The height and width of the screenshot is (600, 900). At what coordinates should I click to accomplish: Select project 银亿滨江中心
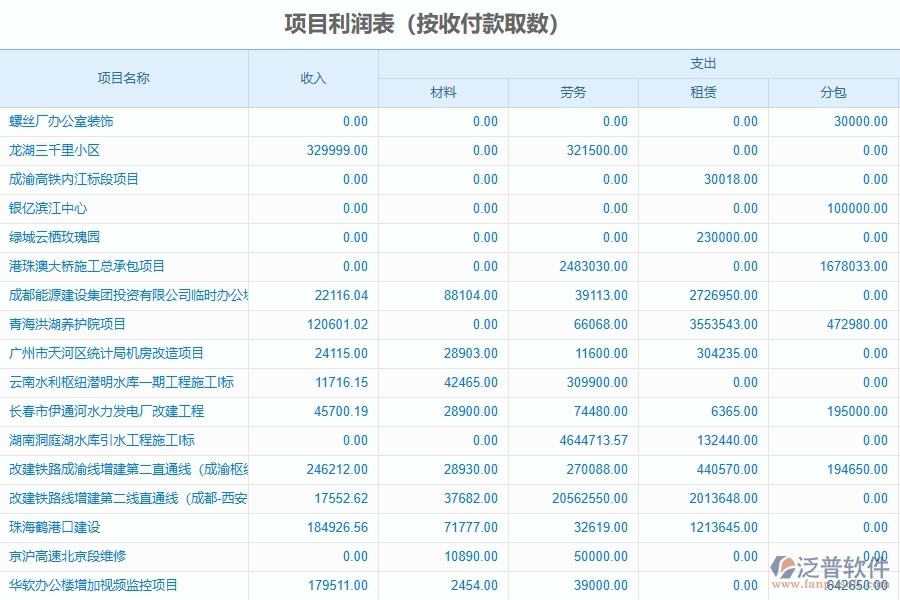click(47, 208)
